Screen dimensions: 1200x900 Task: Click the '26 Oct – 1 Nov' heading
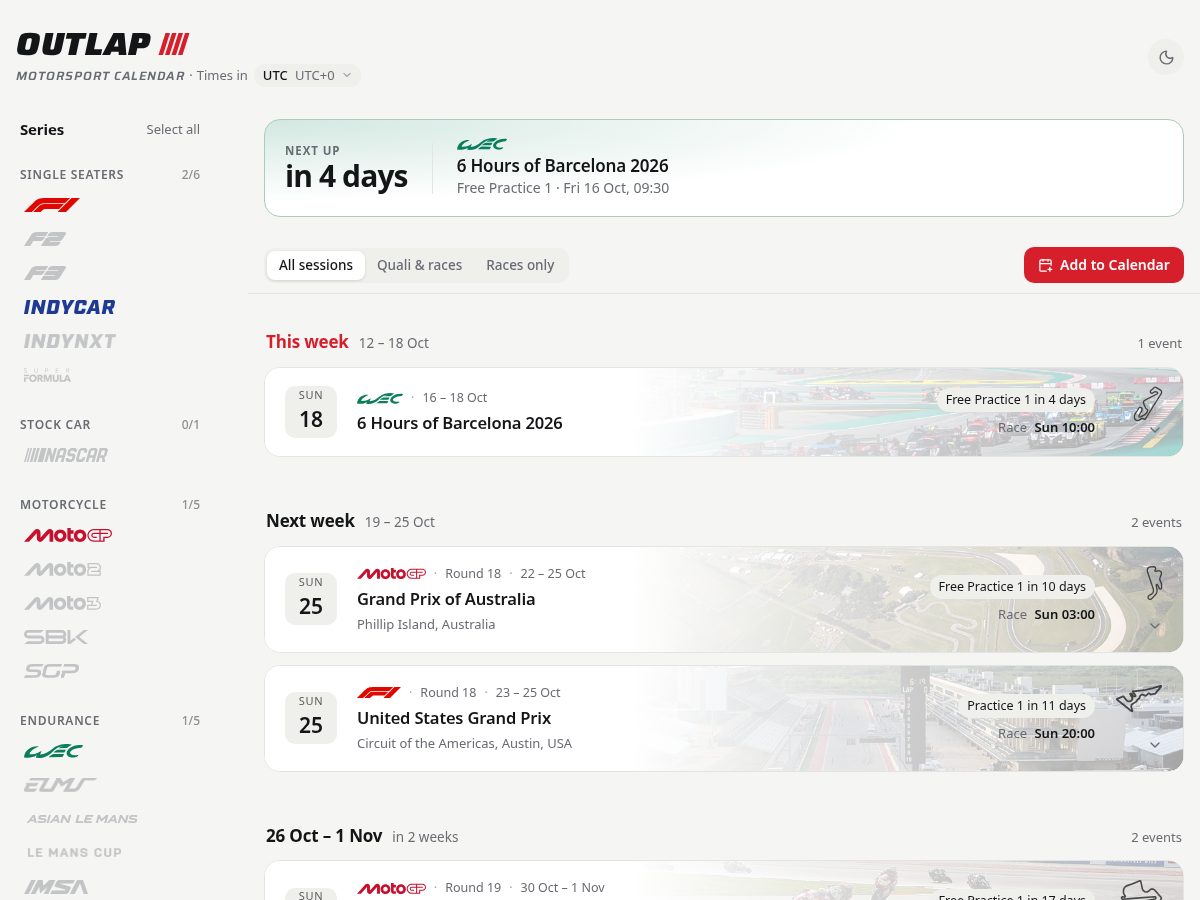324,835
